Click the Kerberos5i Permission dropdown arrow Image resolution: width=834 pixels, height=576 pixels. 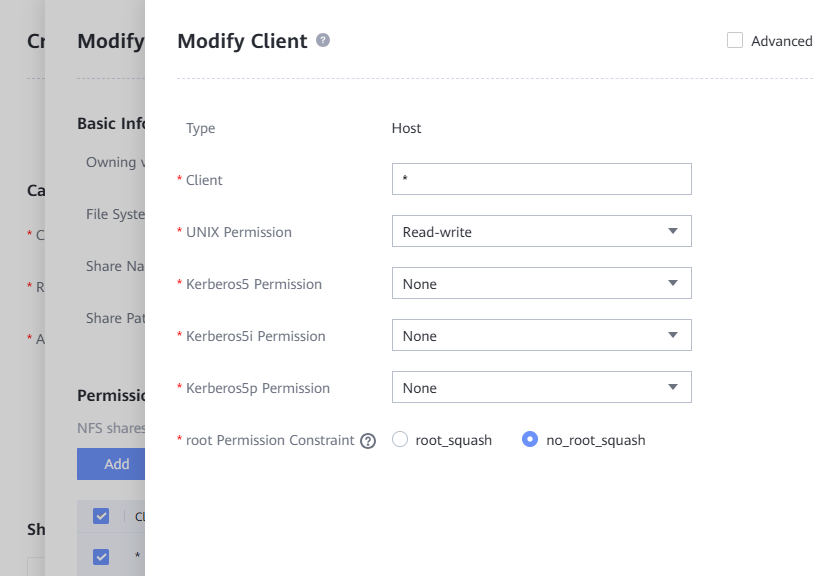(673, 336)
